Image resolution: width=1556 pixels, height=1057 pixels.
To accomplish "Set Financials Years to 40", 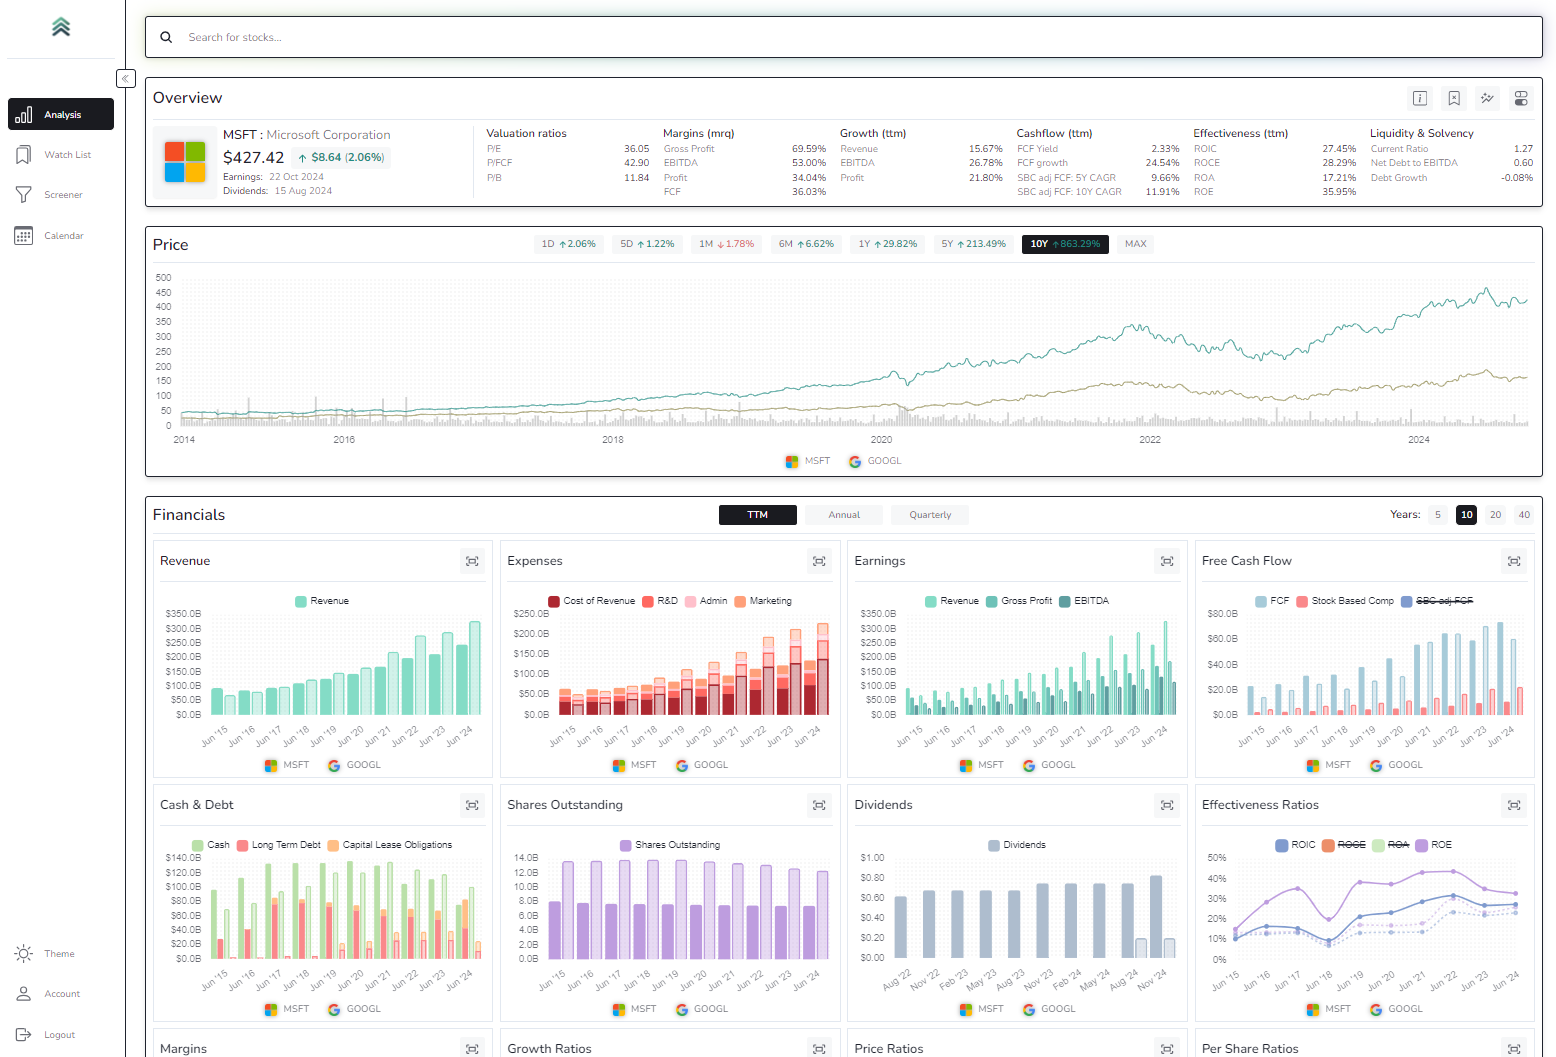I will point(1524,515).
